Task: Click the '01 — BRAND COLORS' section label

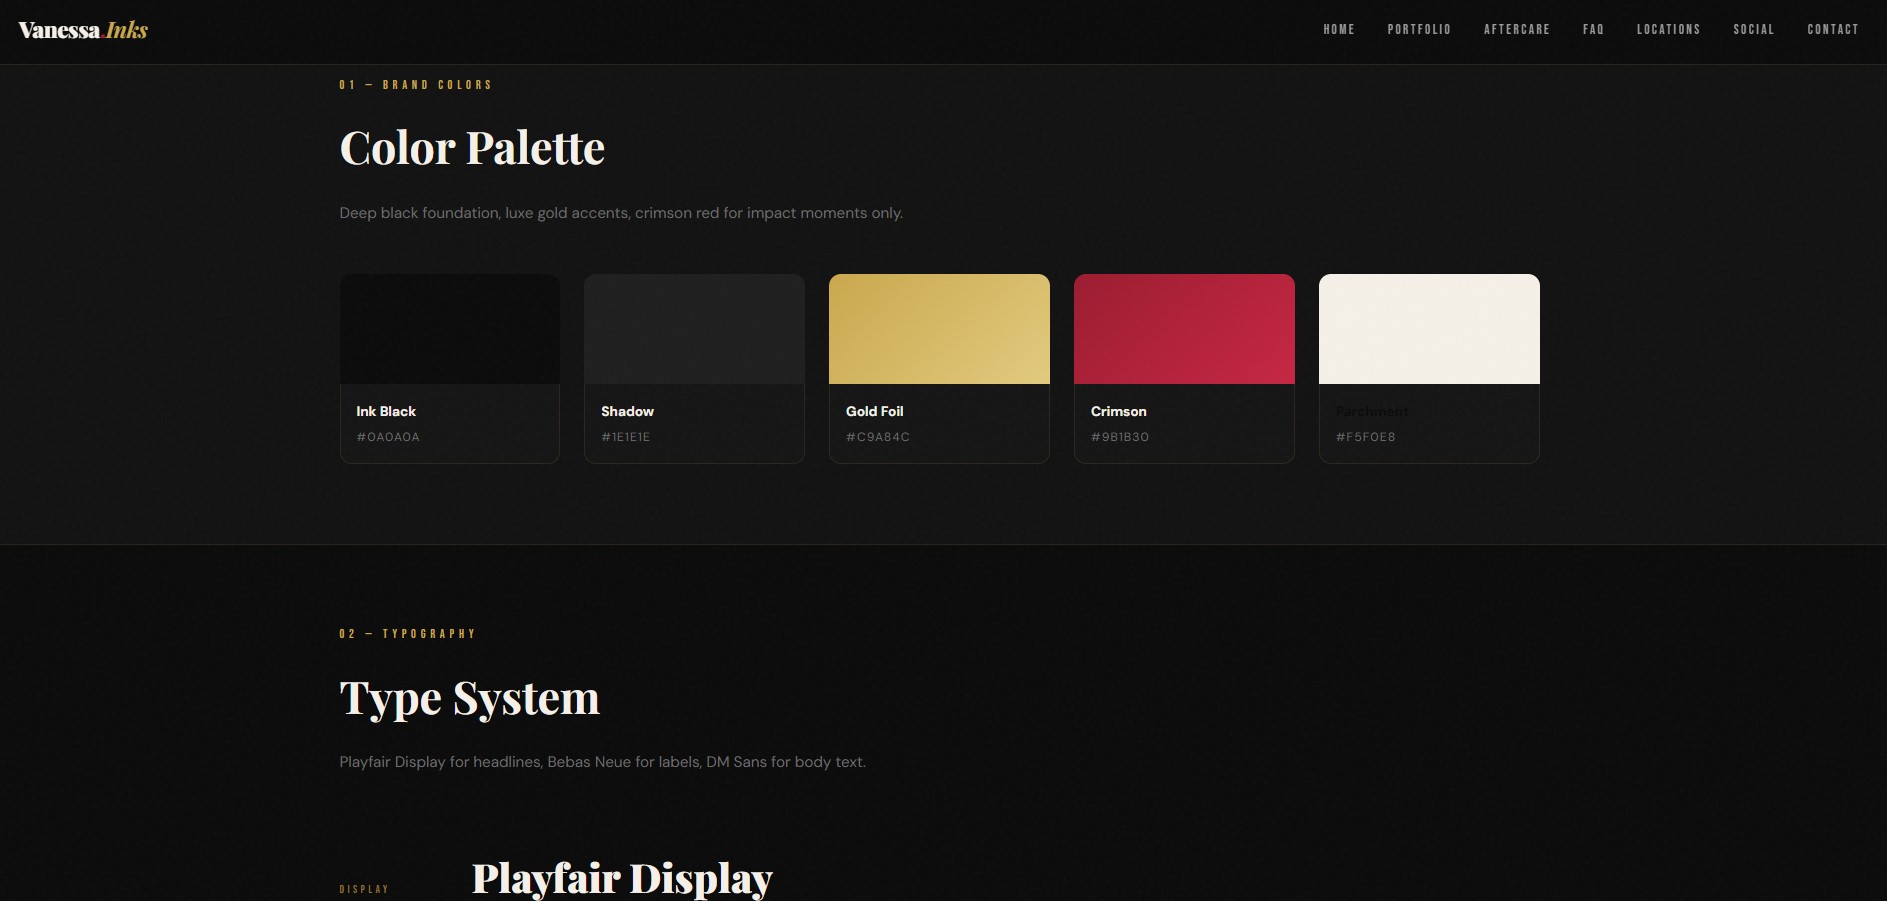Action: coord(415,85)
